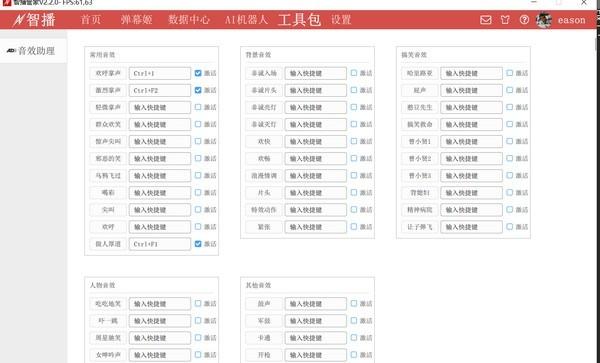Click the 紧张 sound button
This screenshot has width=600, height=363.
pos(264,227)
